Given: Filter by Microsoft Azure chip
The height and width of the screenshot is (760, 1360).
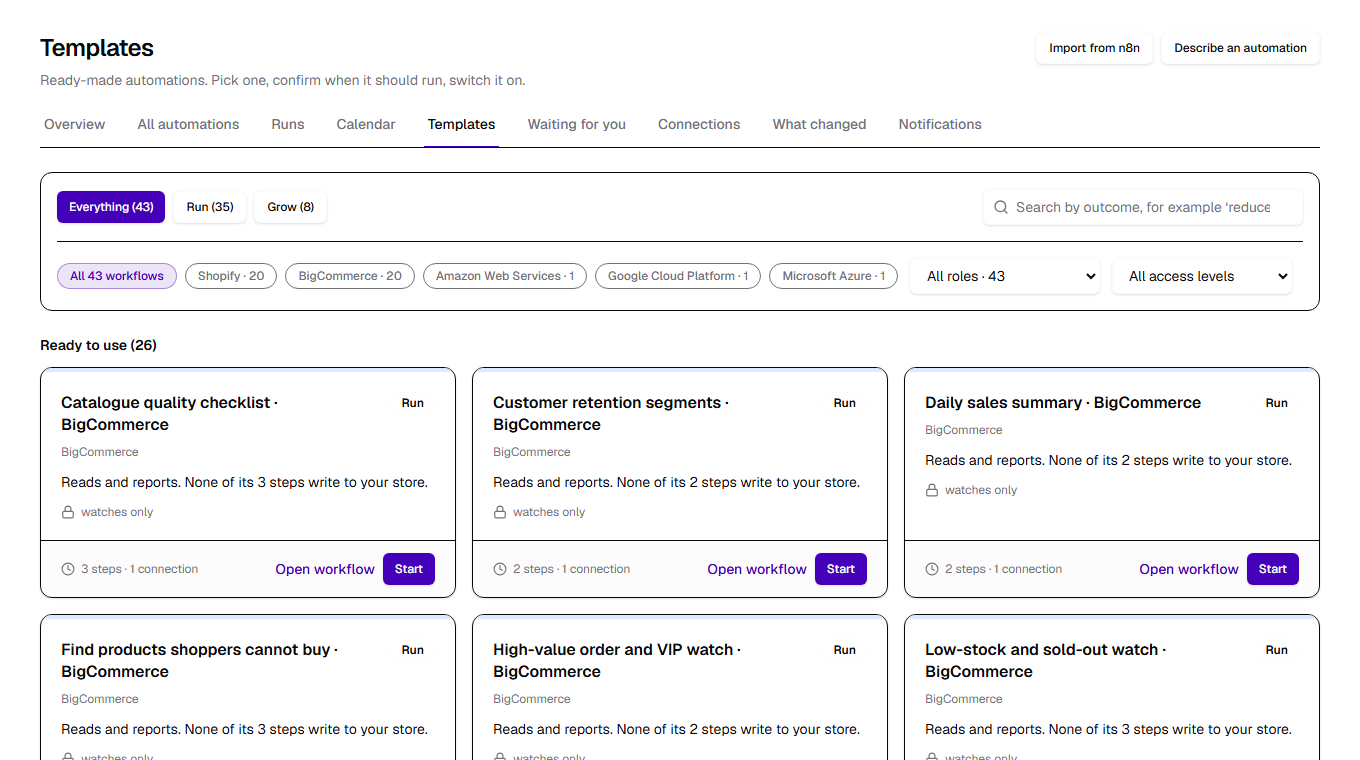Looking at the screenshot, I should click(x=834, y=276).
